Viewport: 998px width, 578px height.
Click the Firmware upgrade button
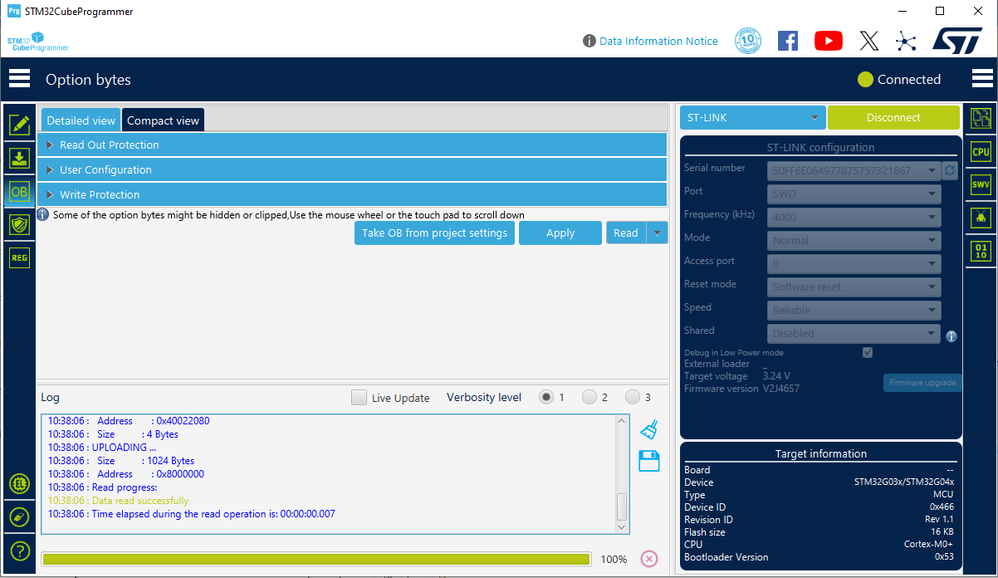pos(922,383)
